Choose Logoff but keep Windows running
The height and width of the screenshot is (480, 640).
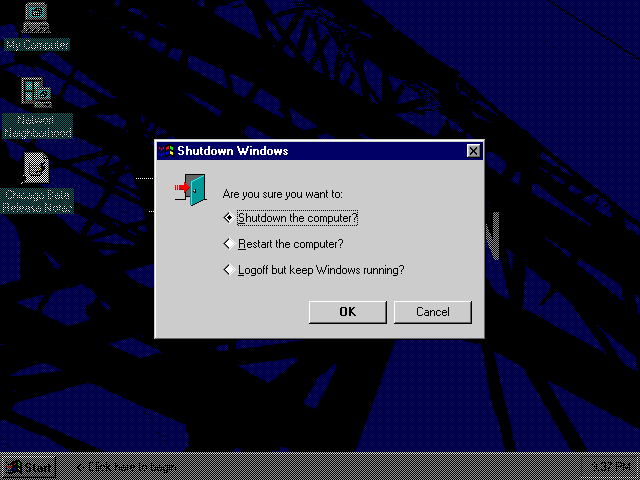click(x=314, y=270)
